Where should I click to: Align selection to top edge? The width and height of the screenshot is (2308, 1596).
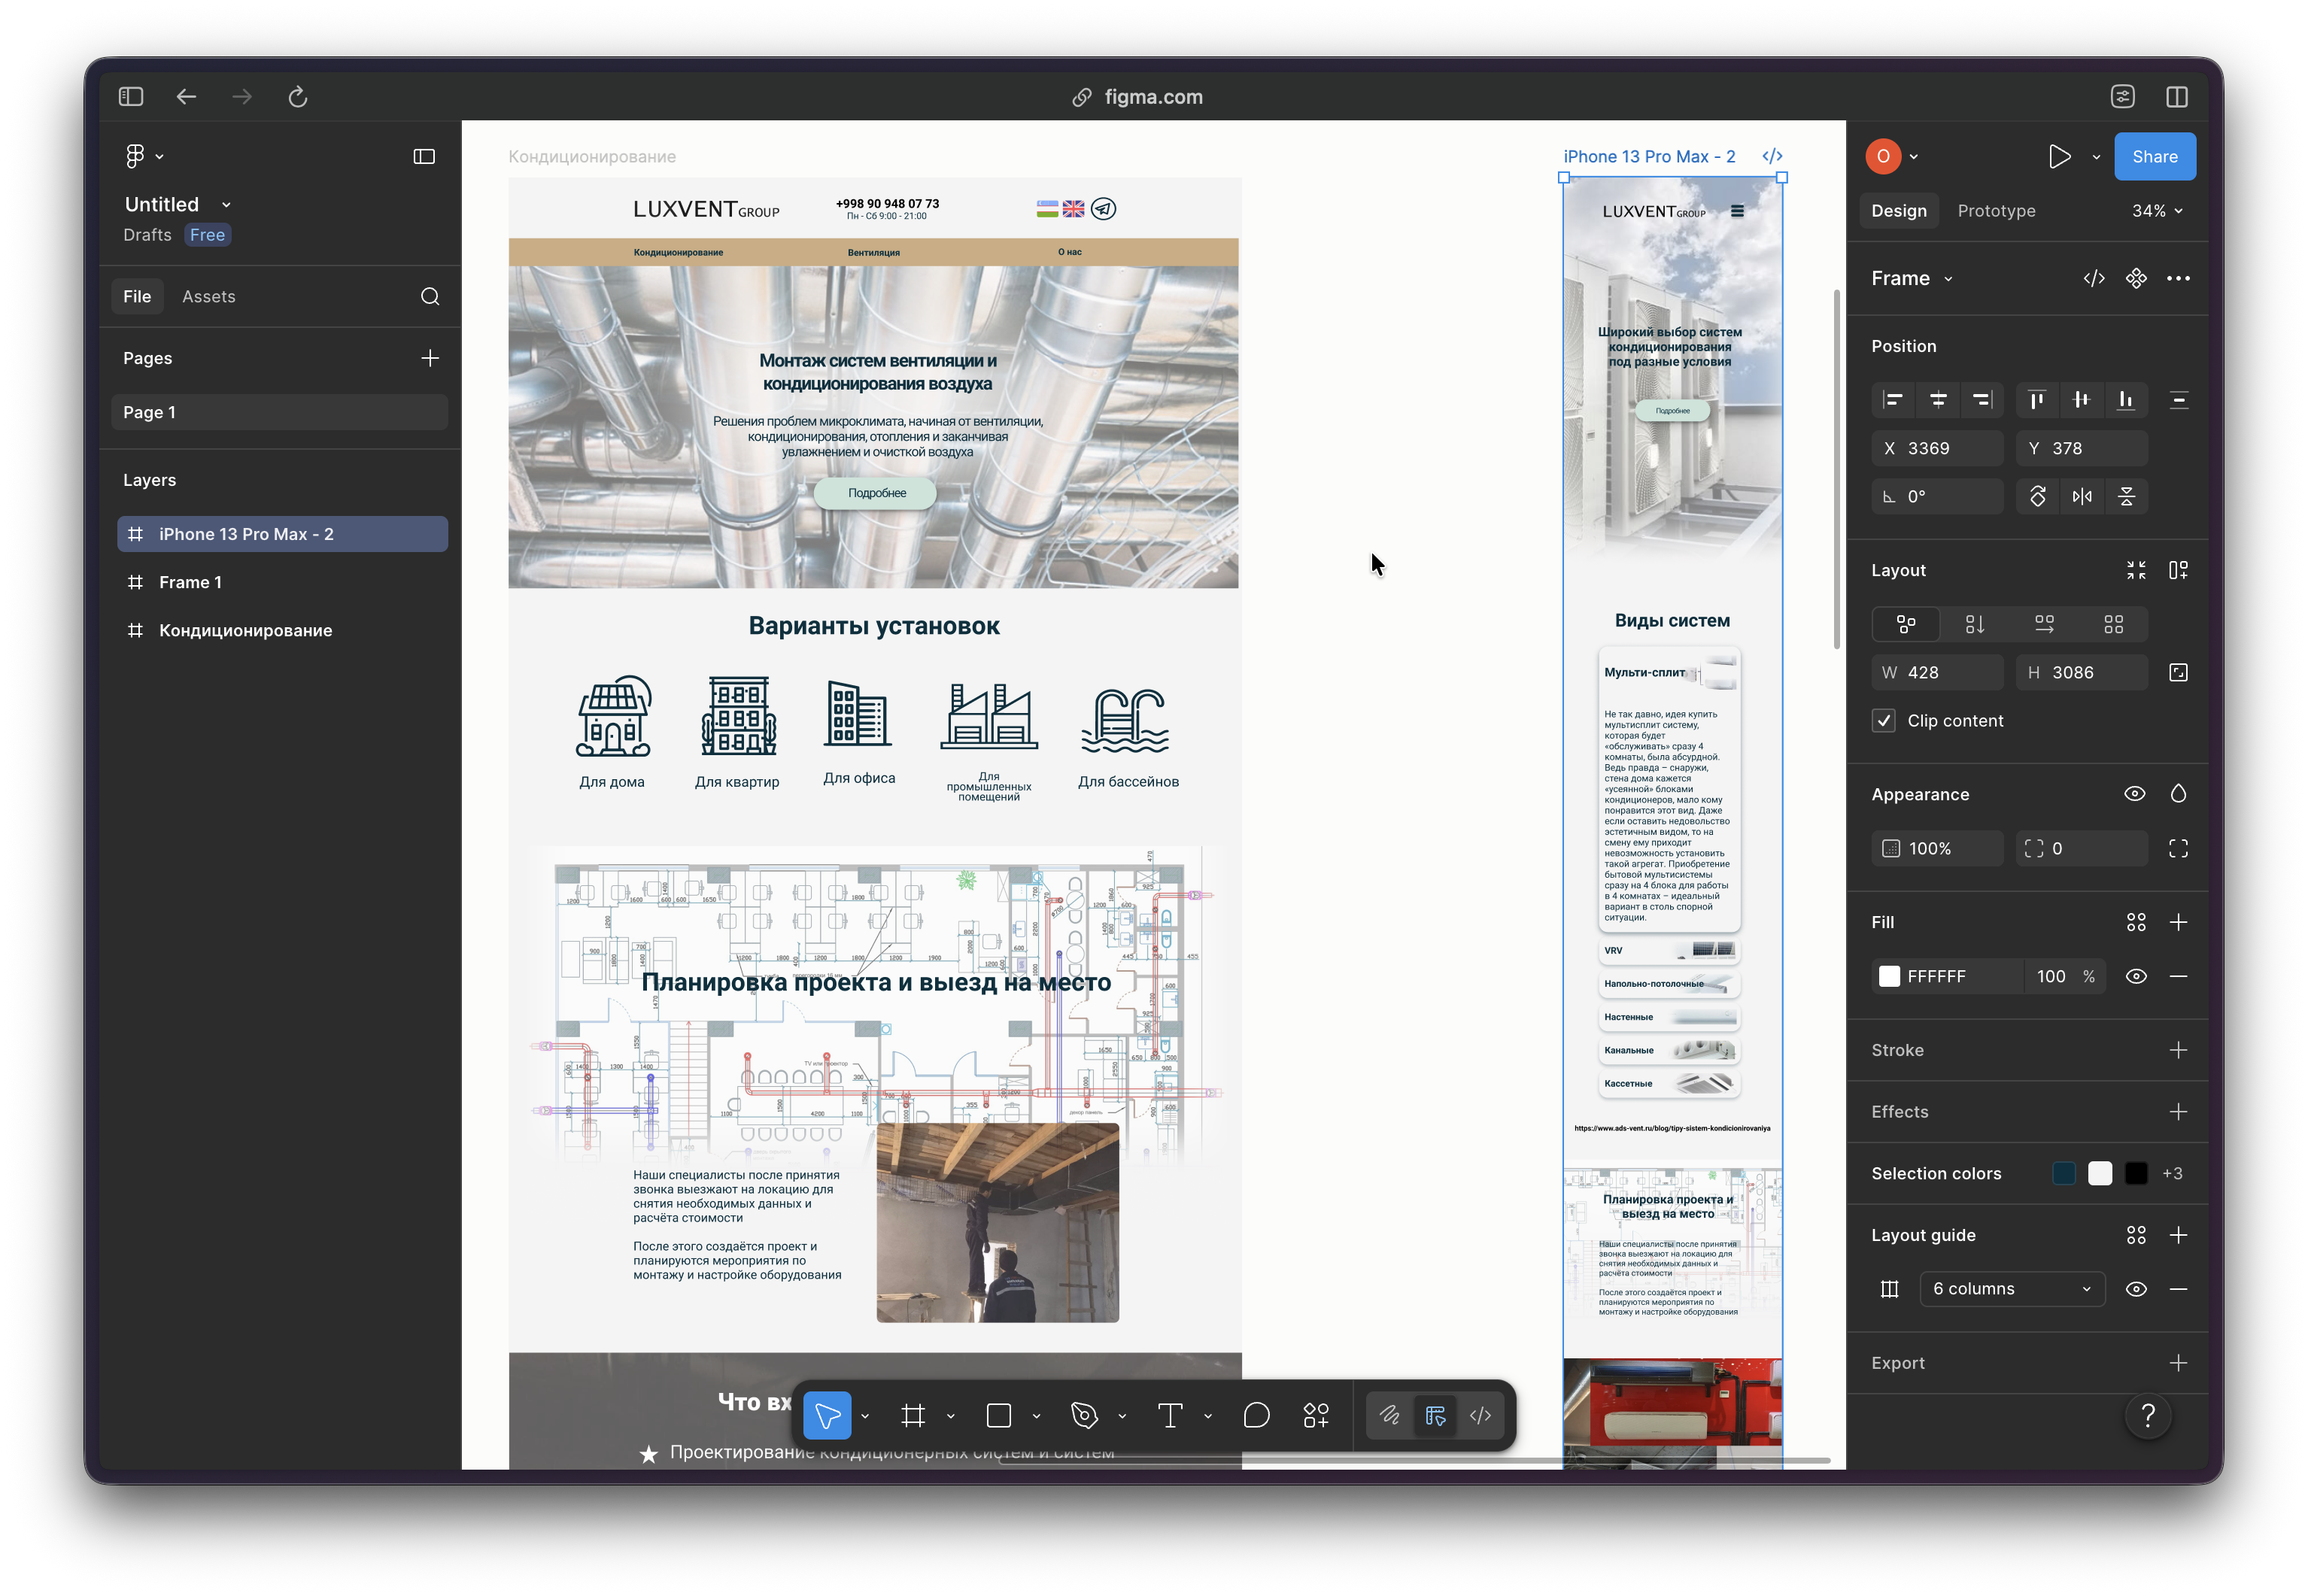pyautogui.click(x=2037, y=400)
